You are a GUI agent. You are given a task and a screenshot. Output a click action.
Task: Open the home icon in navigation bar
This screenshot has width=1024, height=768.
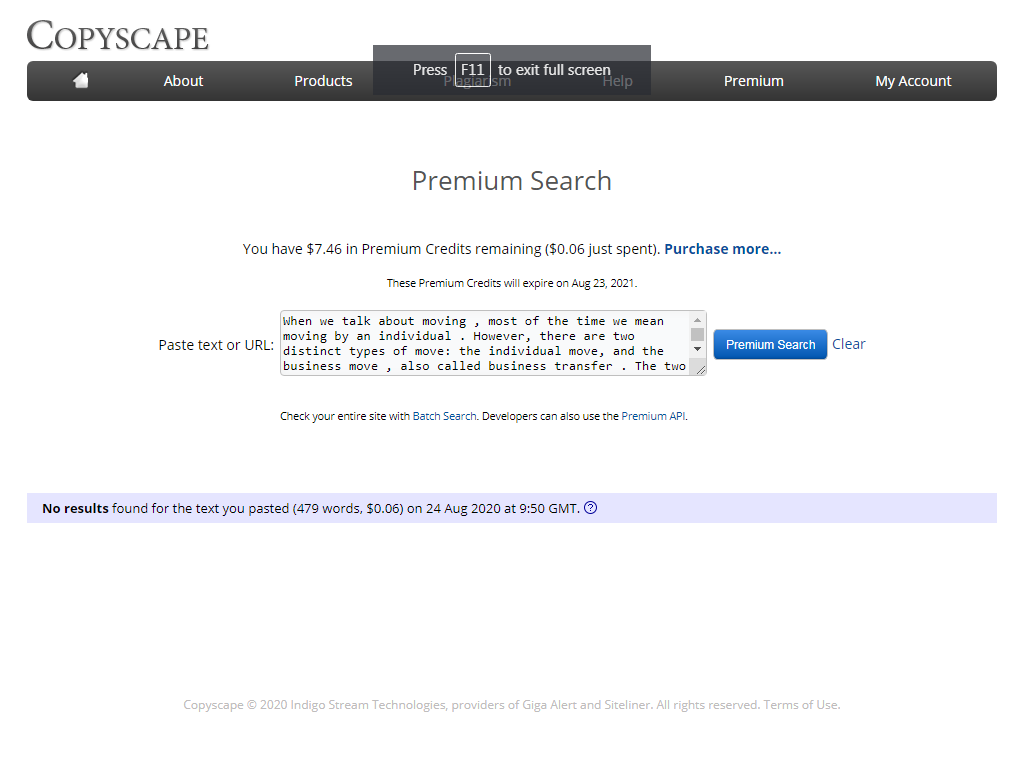pyautogui.click(x=81, y=80)
